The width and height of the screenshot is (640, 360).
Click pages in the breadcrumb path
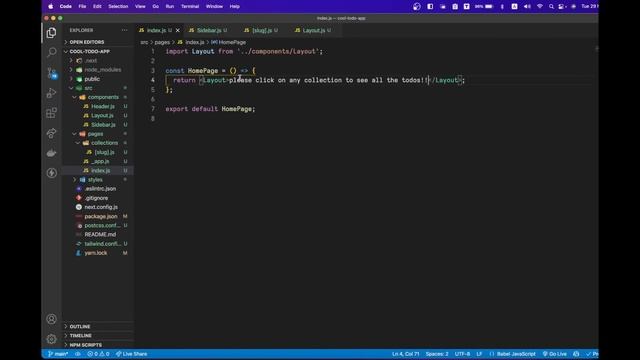click(162, 42)
